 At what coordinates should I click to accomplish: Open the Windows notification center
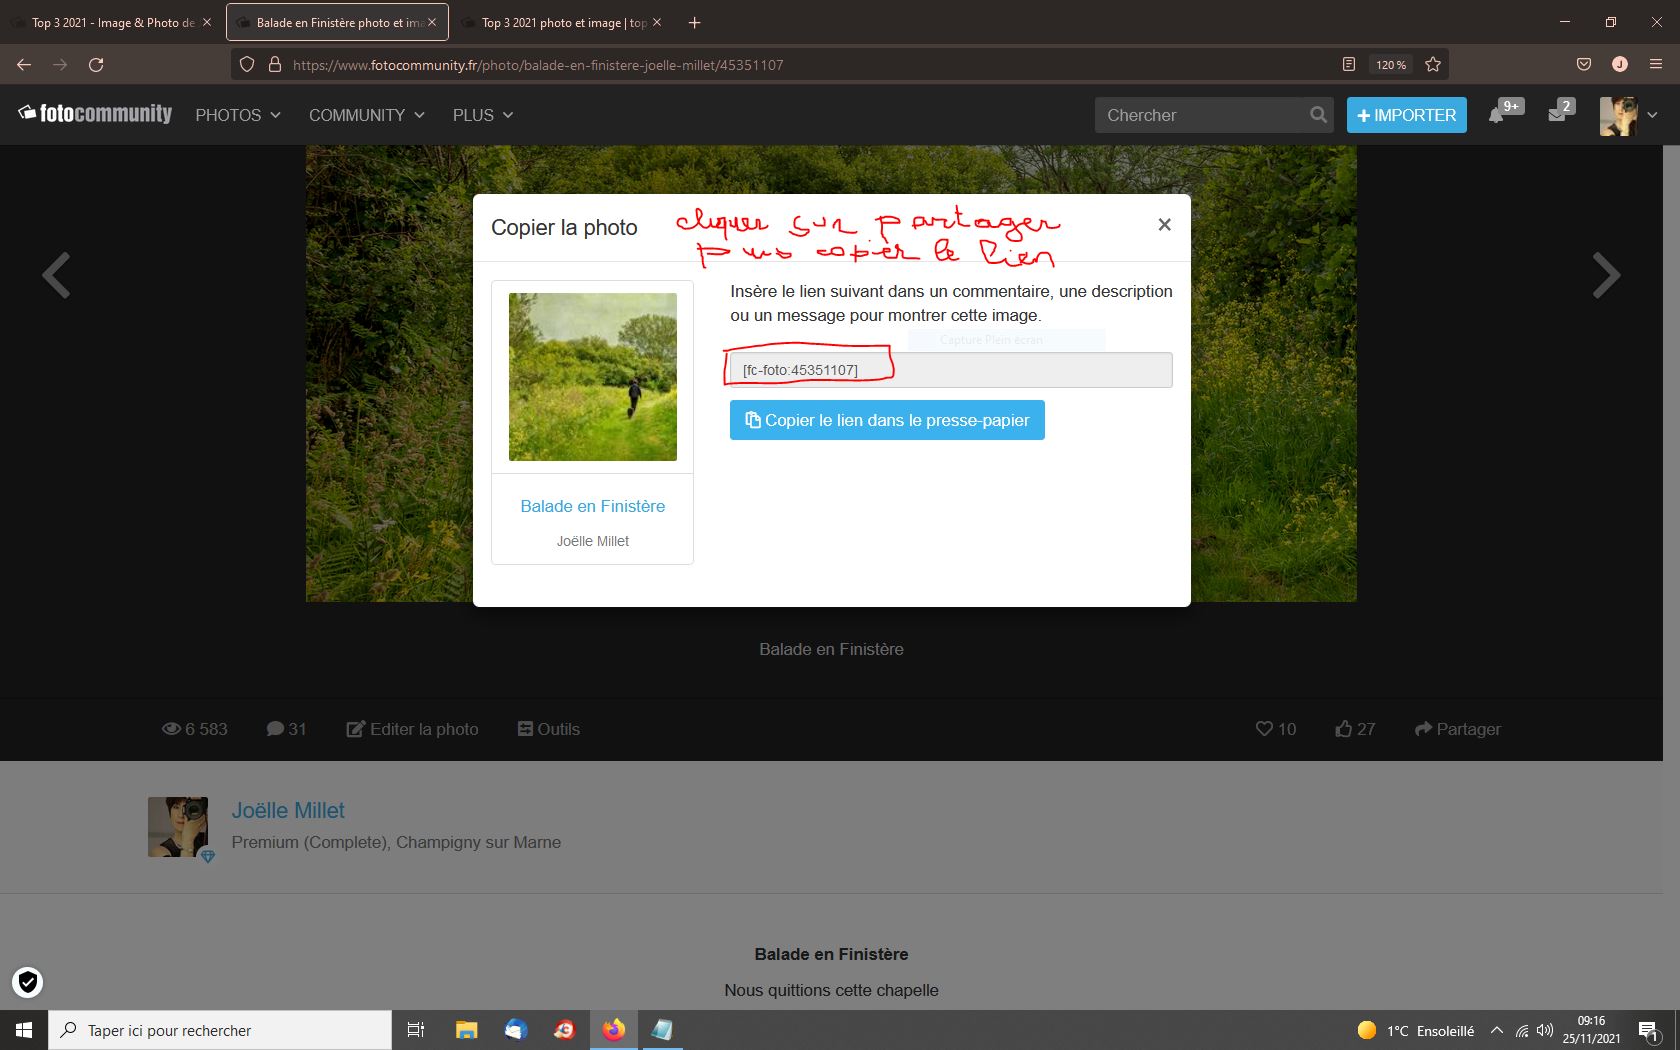click(x=1649, y=1030)
